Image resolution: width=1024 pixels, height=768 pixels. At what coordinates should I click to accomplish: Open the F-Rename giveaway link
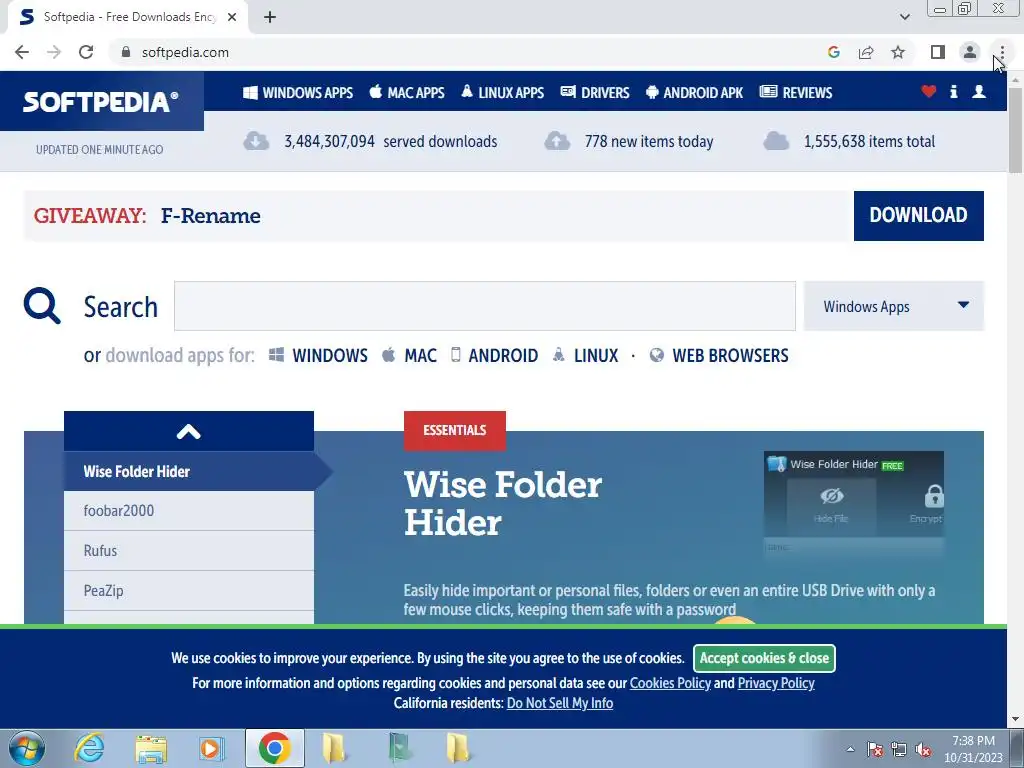210,216
